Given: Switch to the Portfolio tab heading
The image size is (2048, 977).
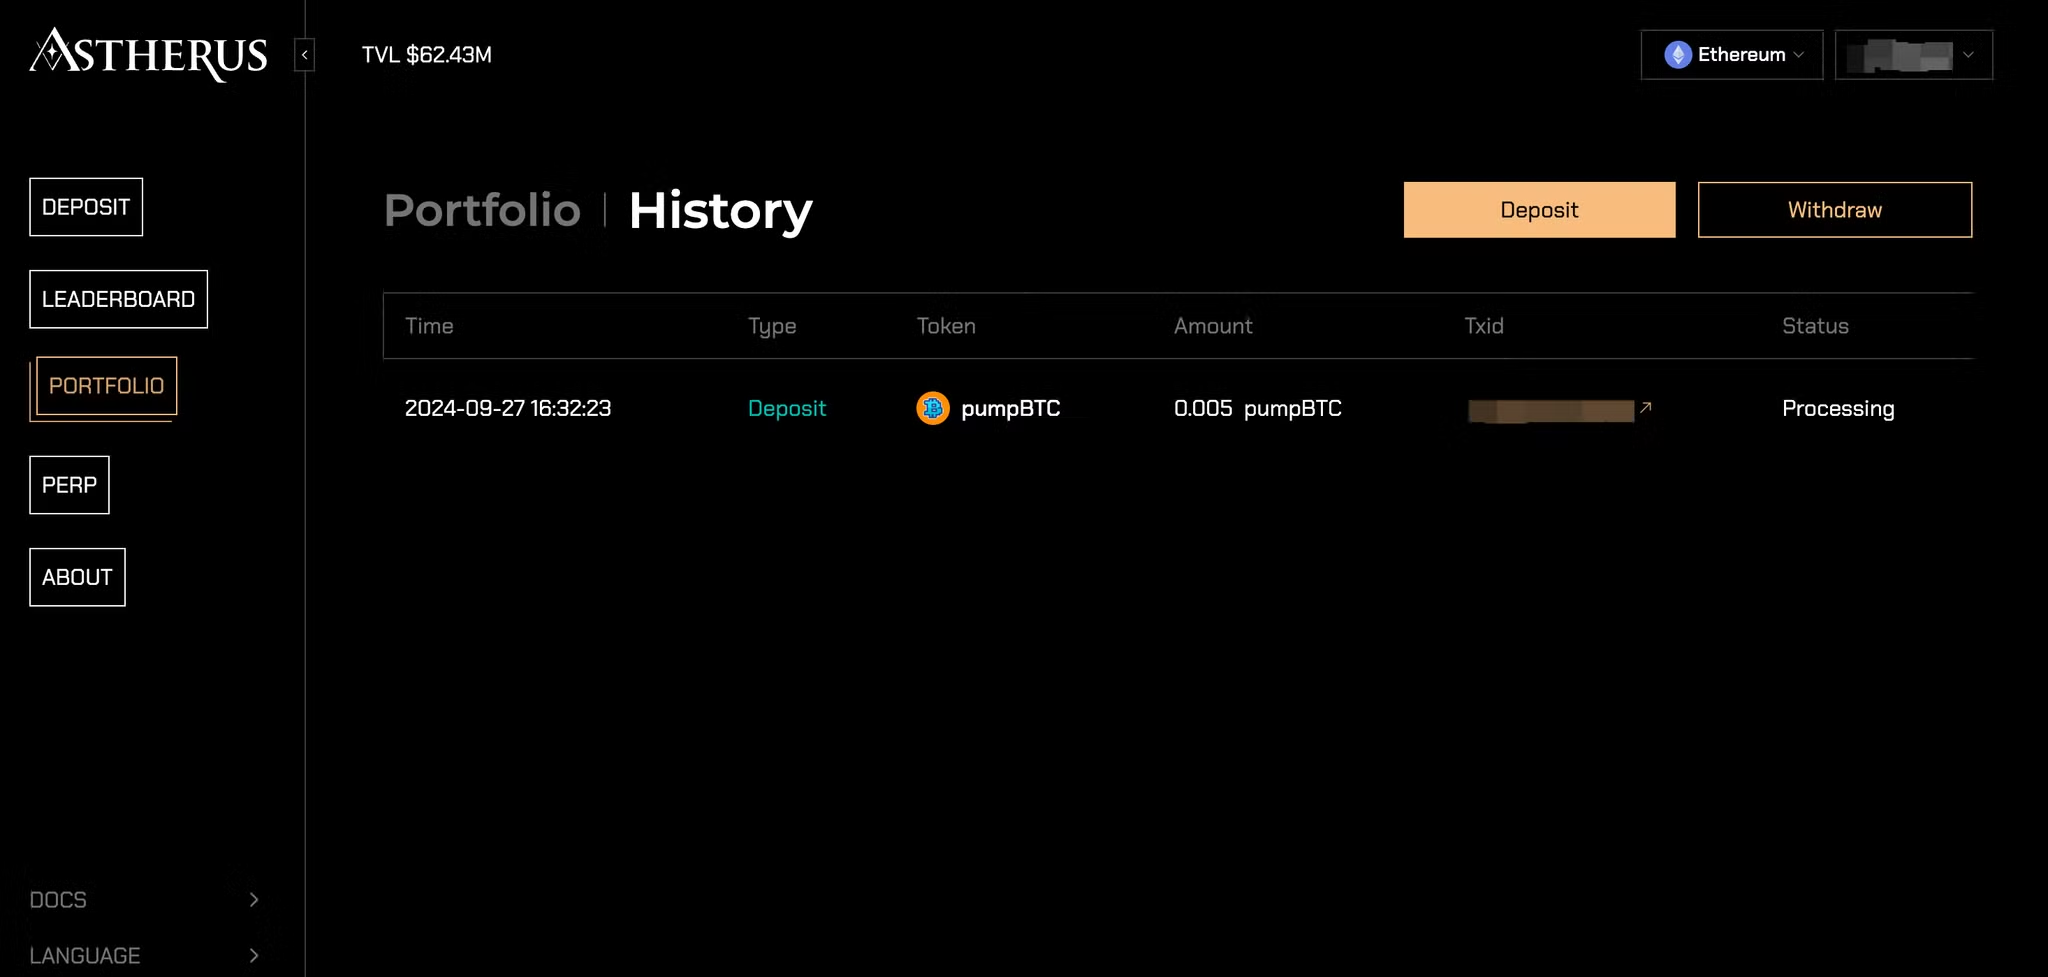Looking at the screenshot, I should pyautogui.click(x=482, y=210).
